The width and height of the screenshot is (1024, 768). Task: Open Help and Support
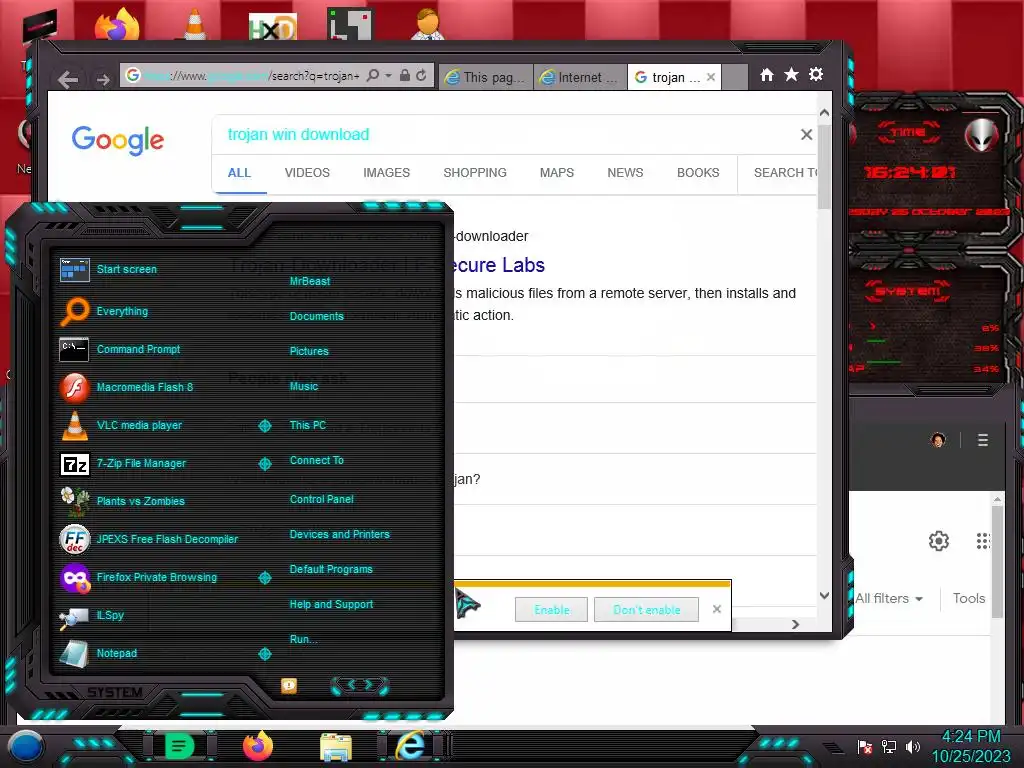(331, 604)
